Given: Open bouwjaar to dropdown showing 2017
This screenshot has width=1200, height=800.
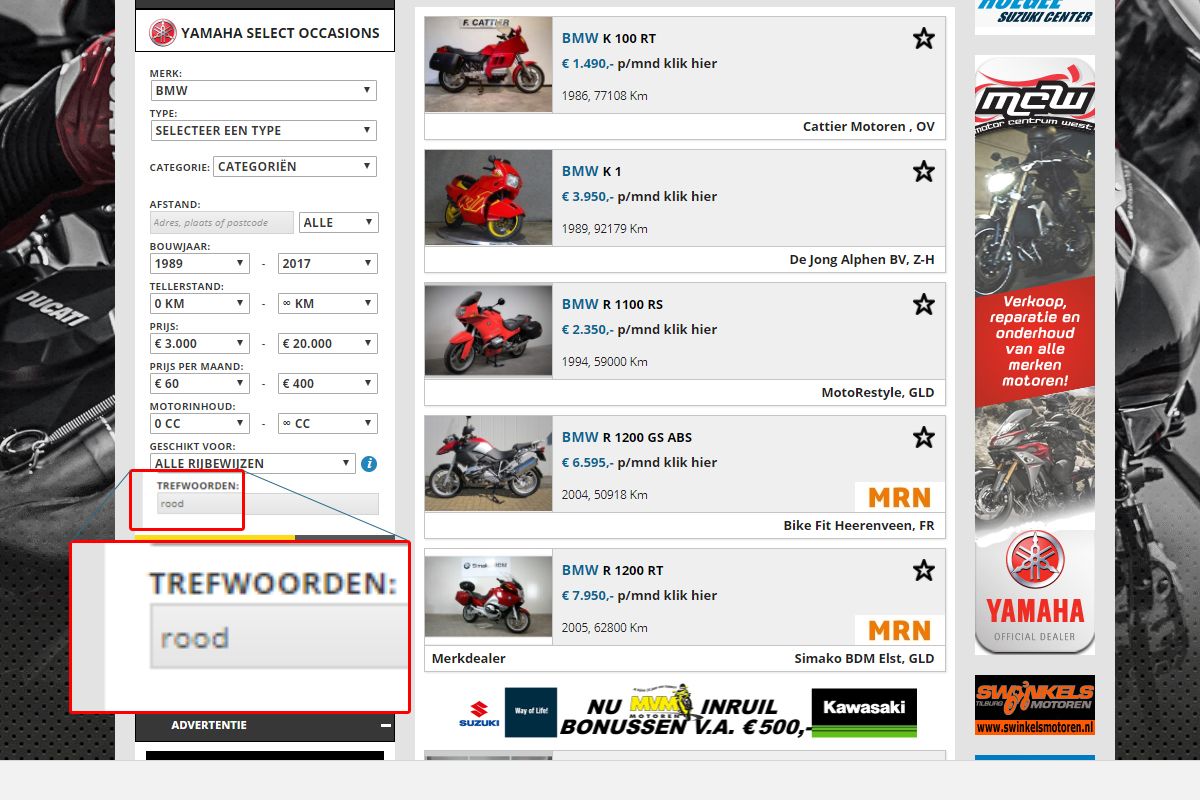Looking at the screenshot, I should pyautogui.click(x=327, y=264).
